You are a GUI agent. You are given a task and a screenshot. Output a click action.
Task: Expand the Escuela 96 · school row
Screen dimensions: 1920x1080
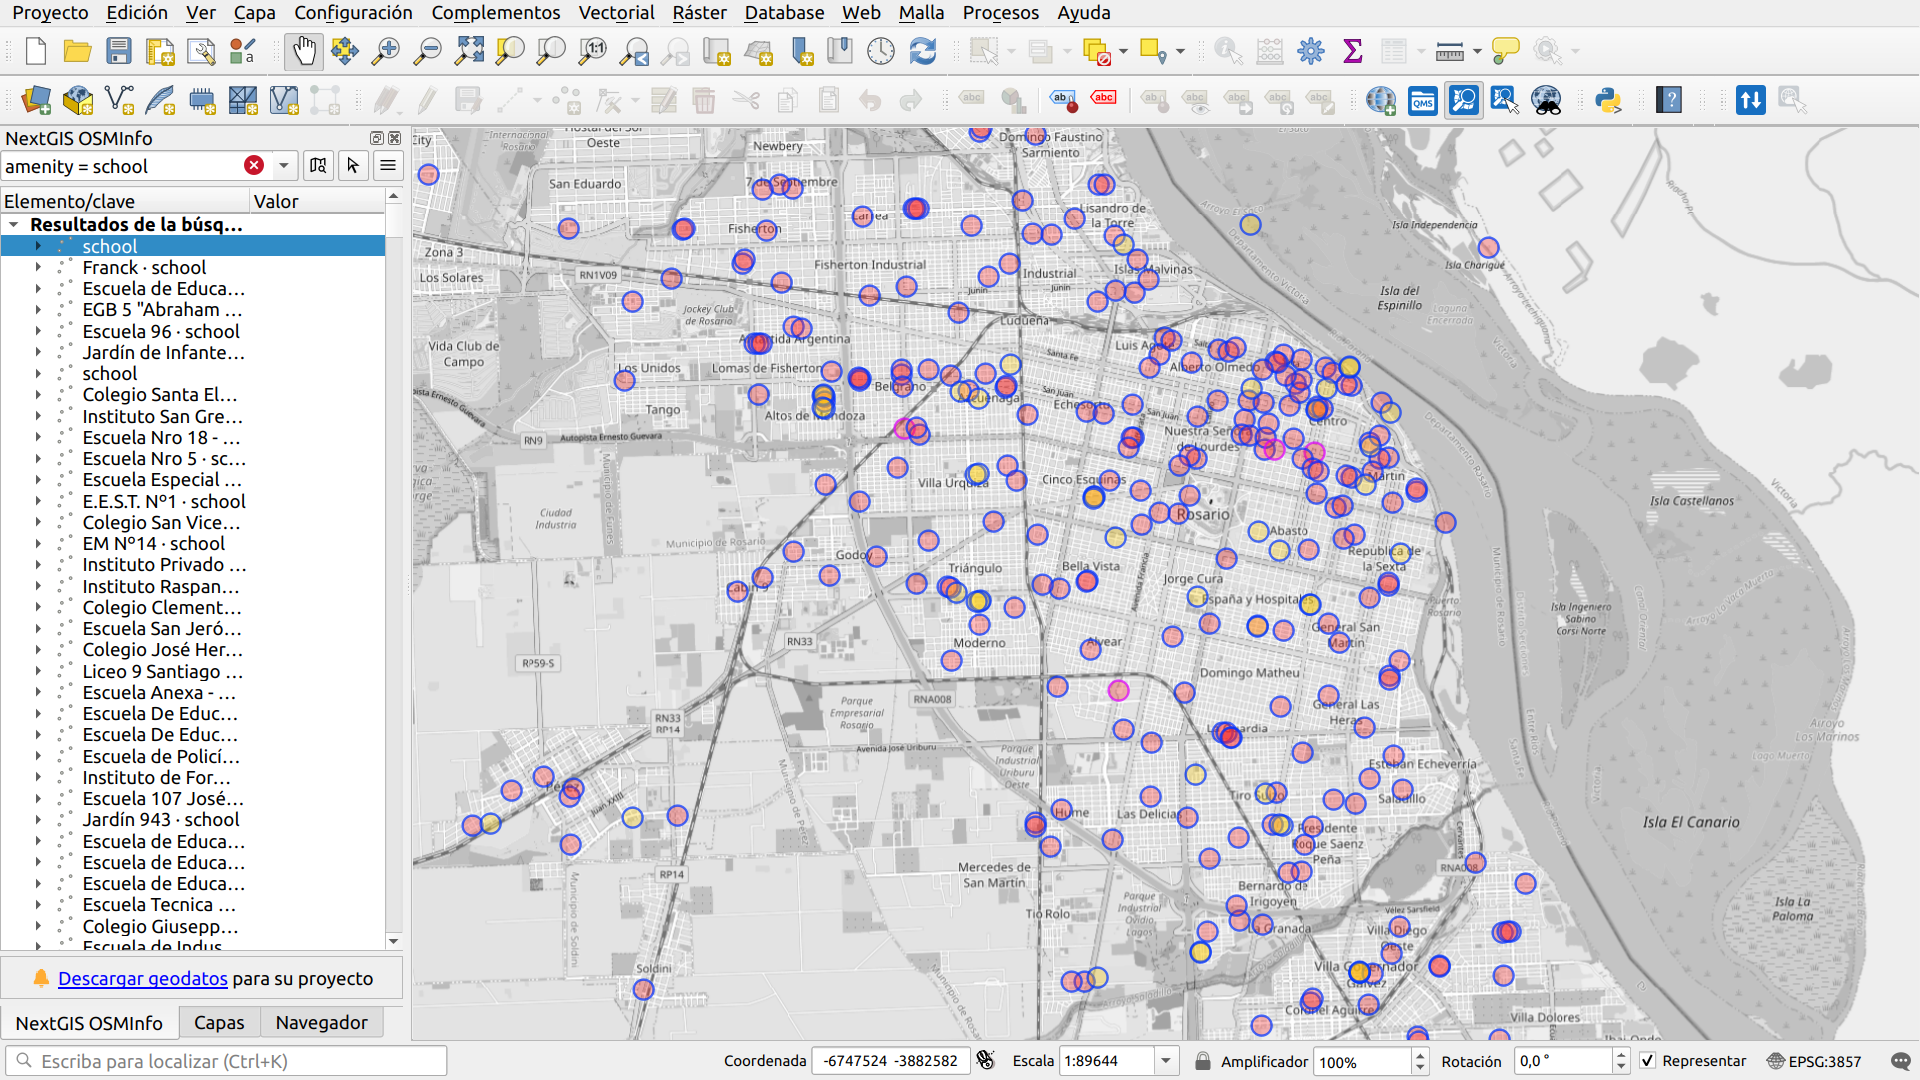tap(38, 331)
